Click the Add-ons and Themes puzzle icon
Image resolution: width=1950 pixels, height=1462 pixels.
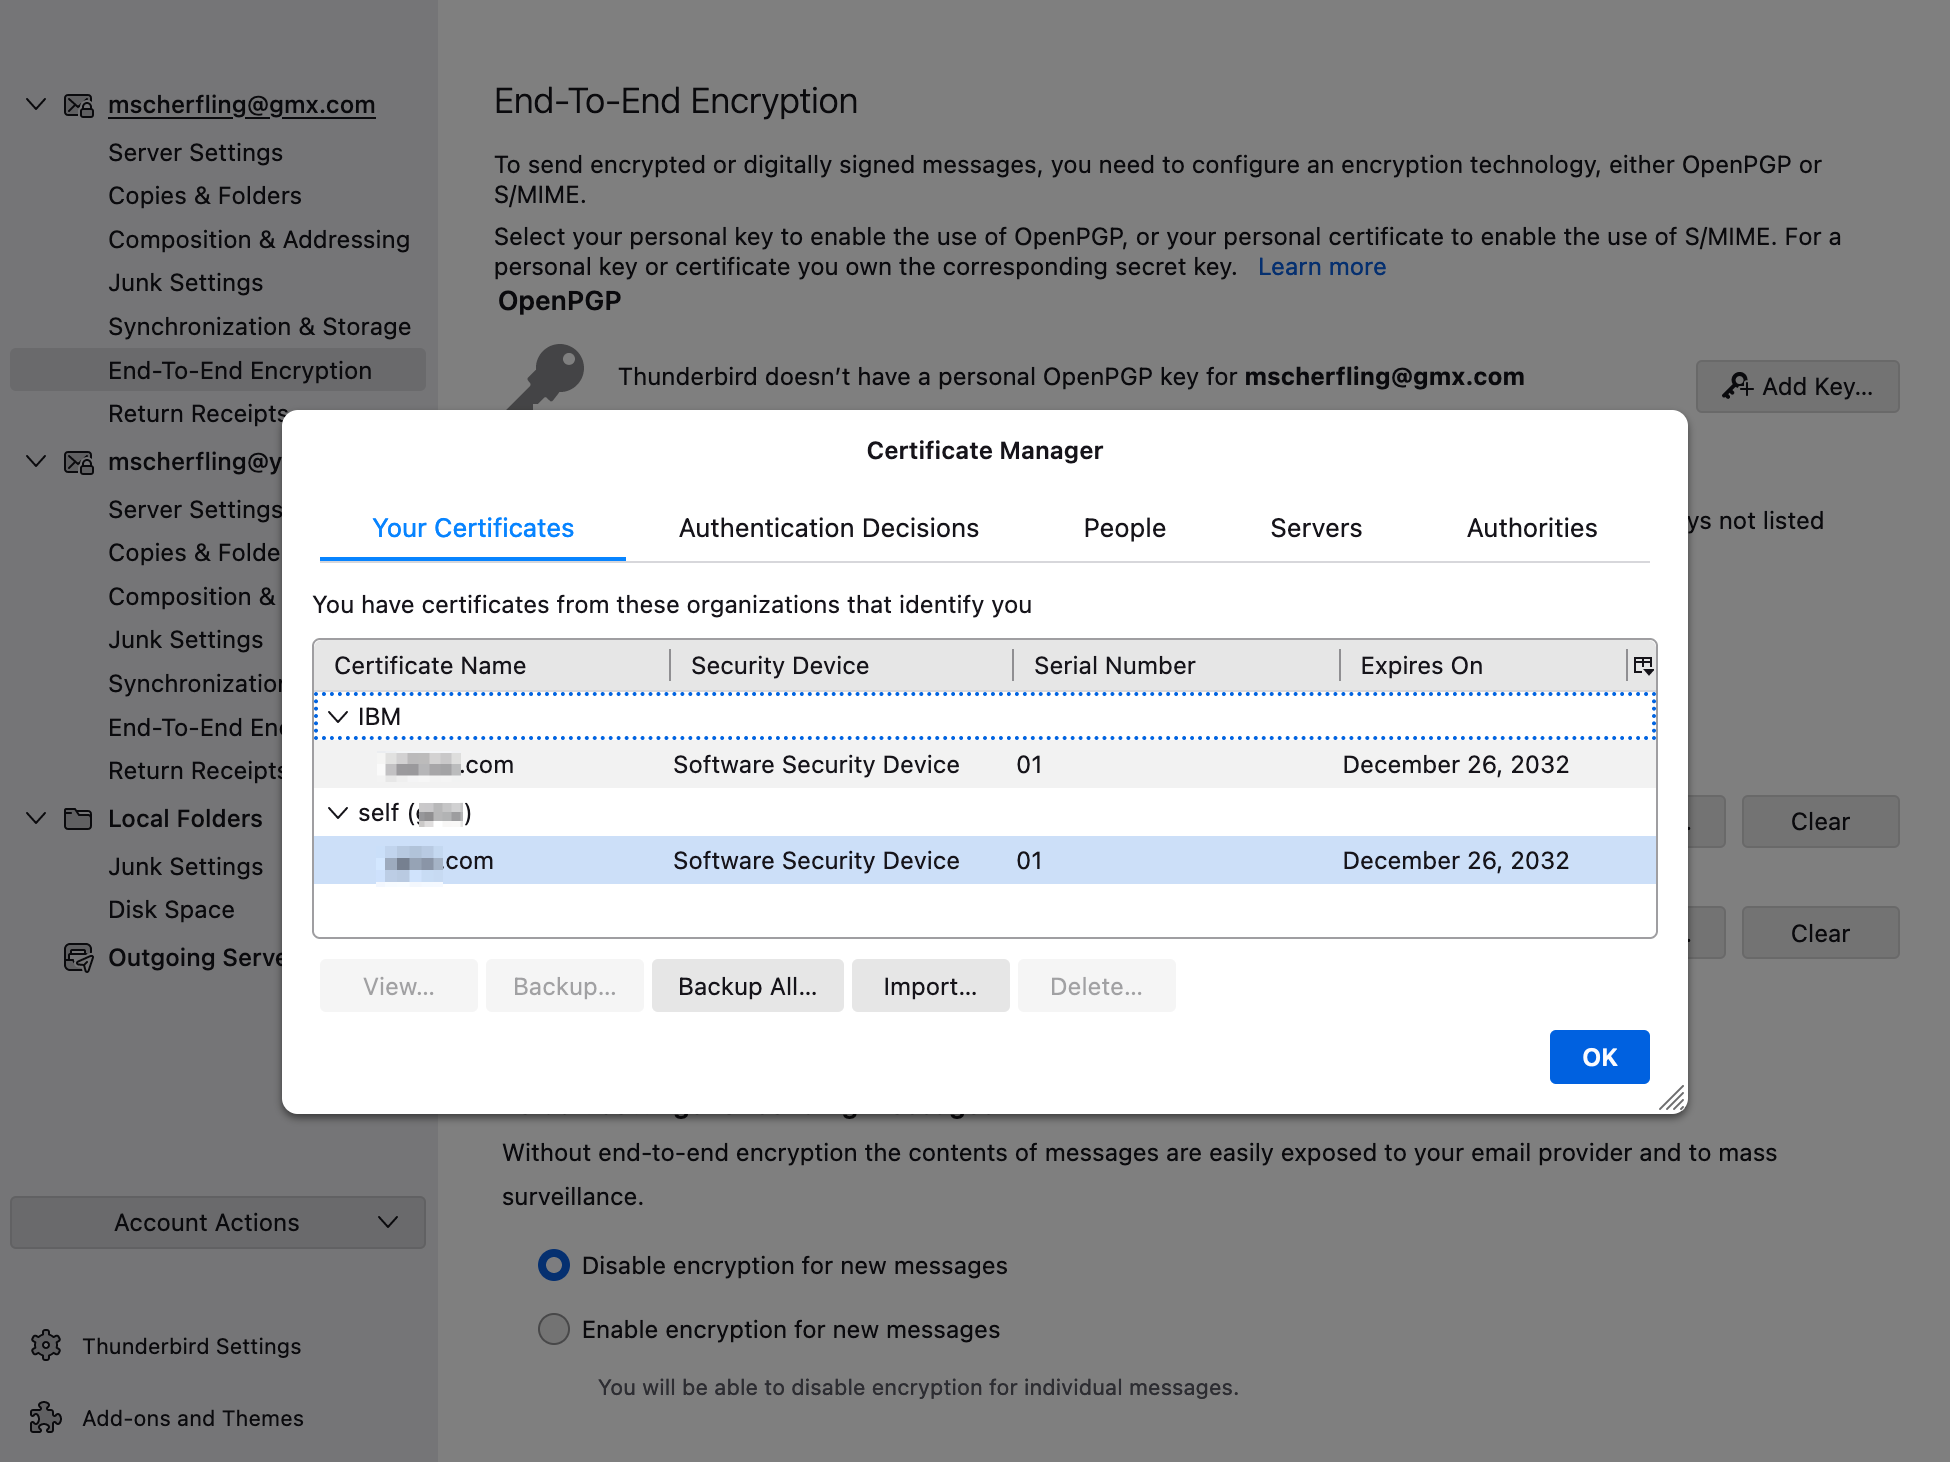pos(46,1416)
